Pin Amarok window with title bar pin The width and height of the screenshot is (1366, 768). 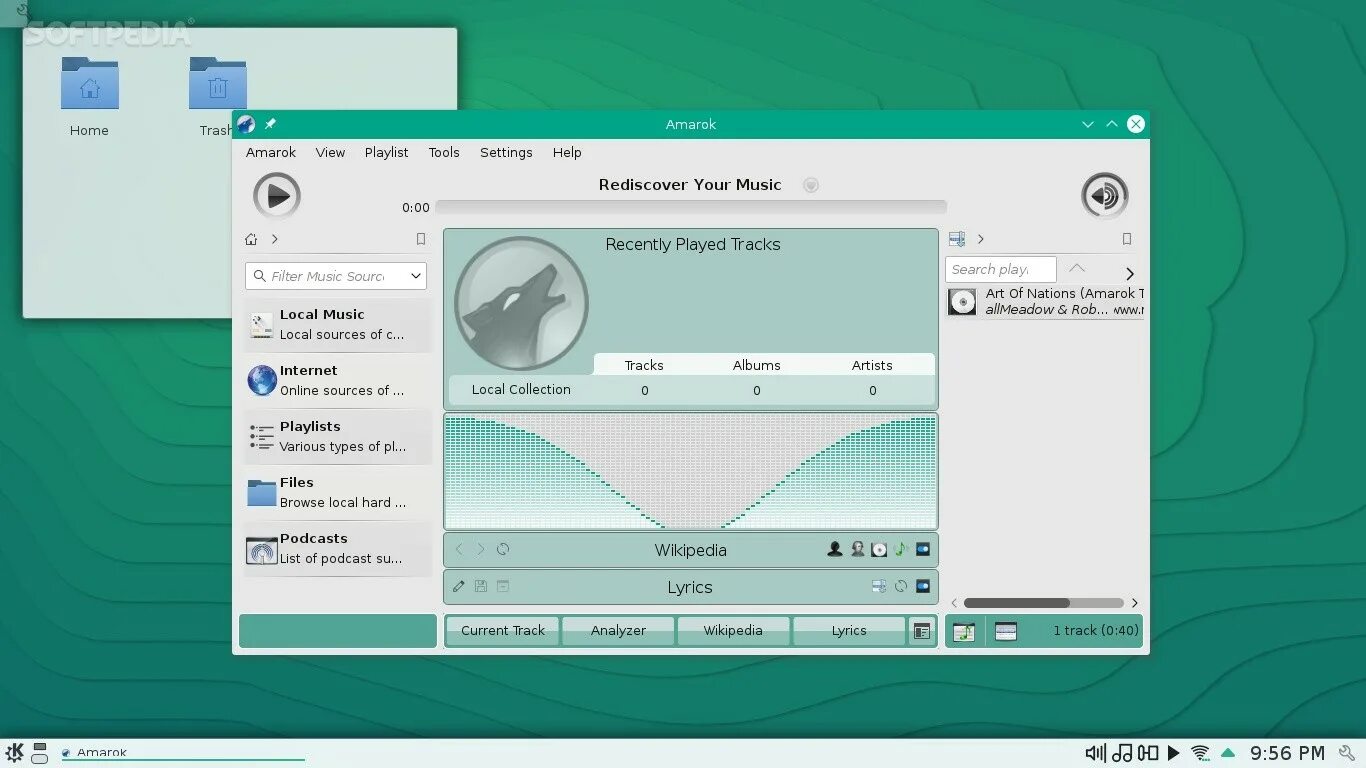pyautogui.click(x=270, y=124)
